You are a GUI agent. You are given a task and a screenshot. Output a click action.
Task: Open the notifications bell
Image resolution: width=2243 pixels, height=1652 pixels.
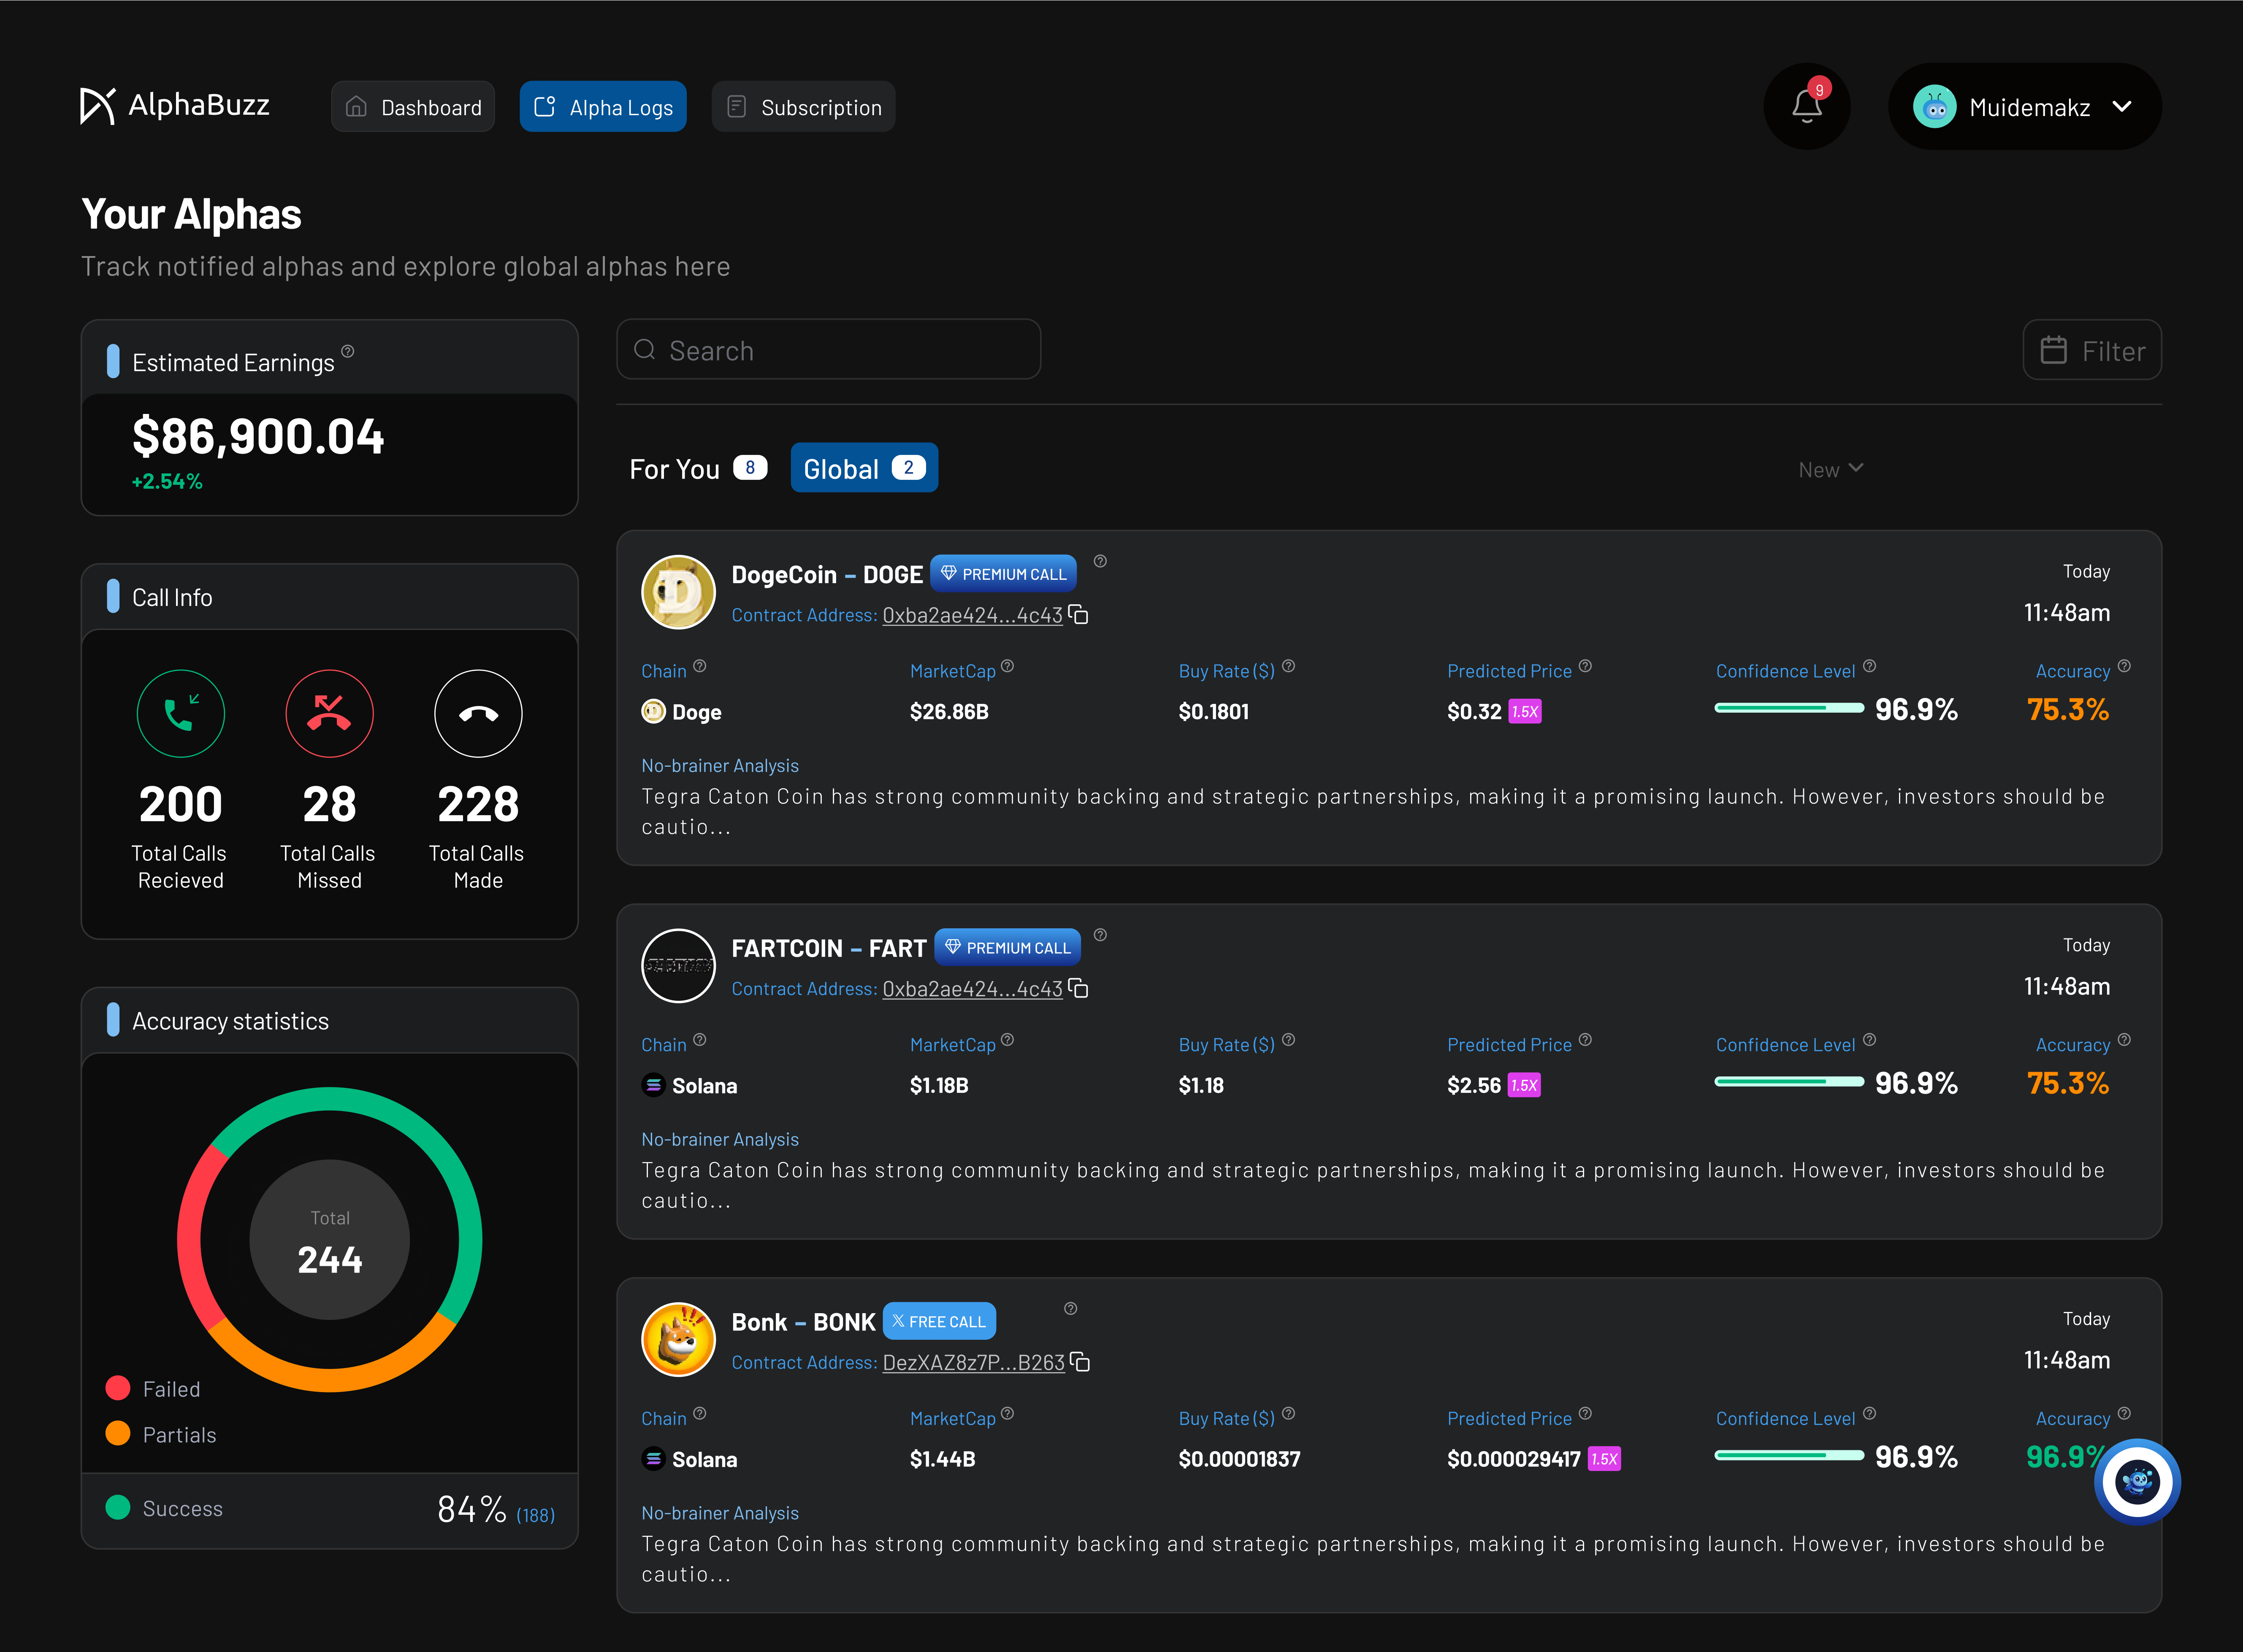click(1806, 106)
